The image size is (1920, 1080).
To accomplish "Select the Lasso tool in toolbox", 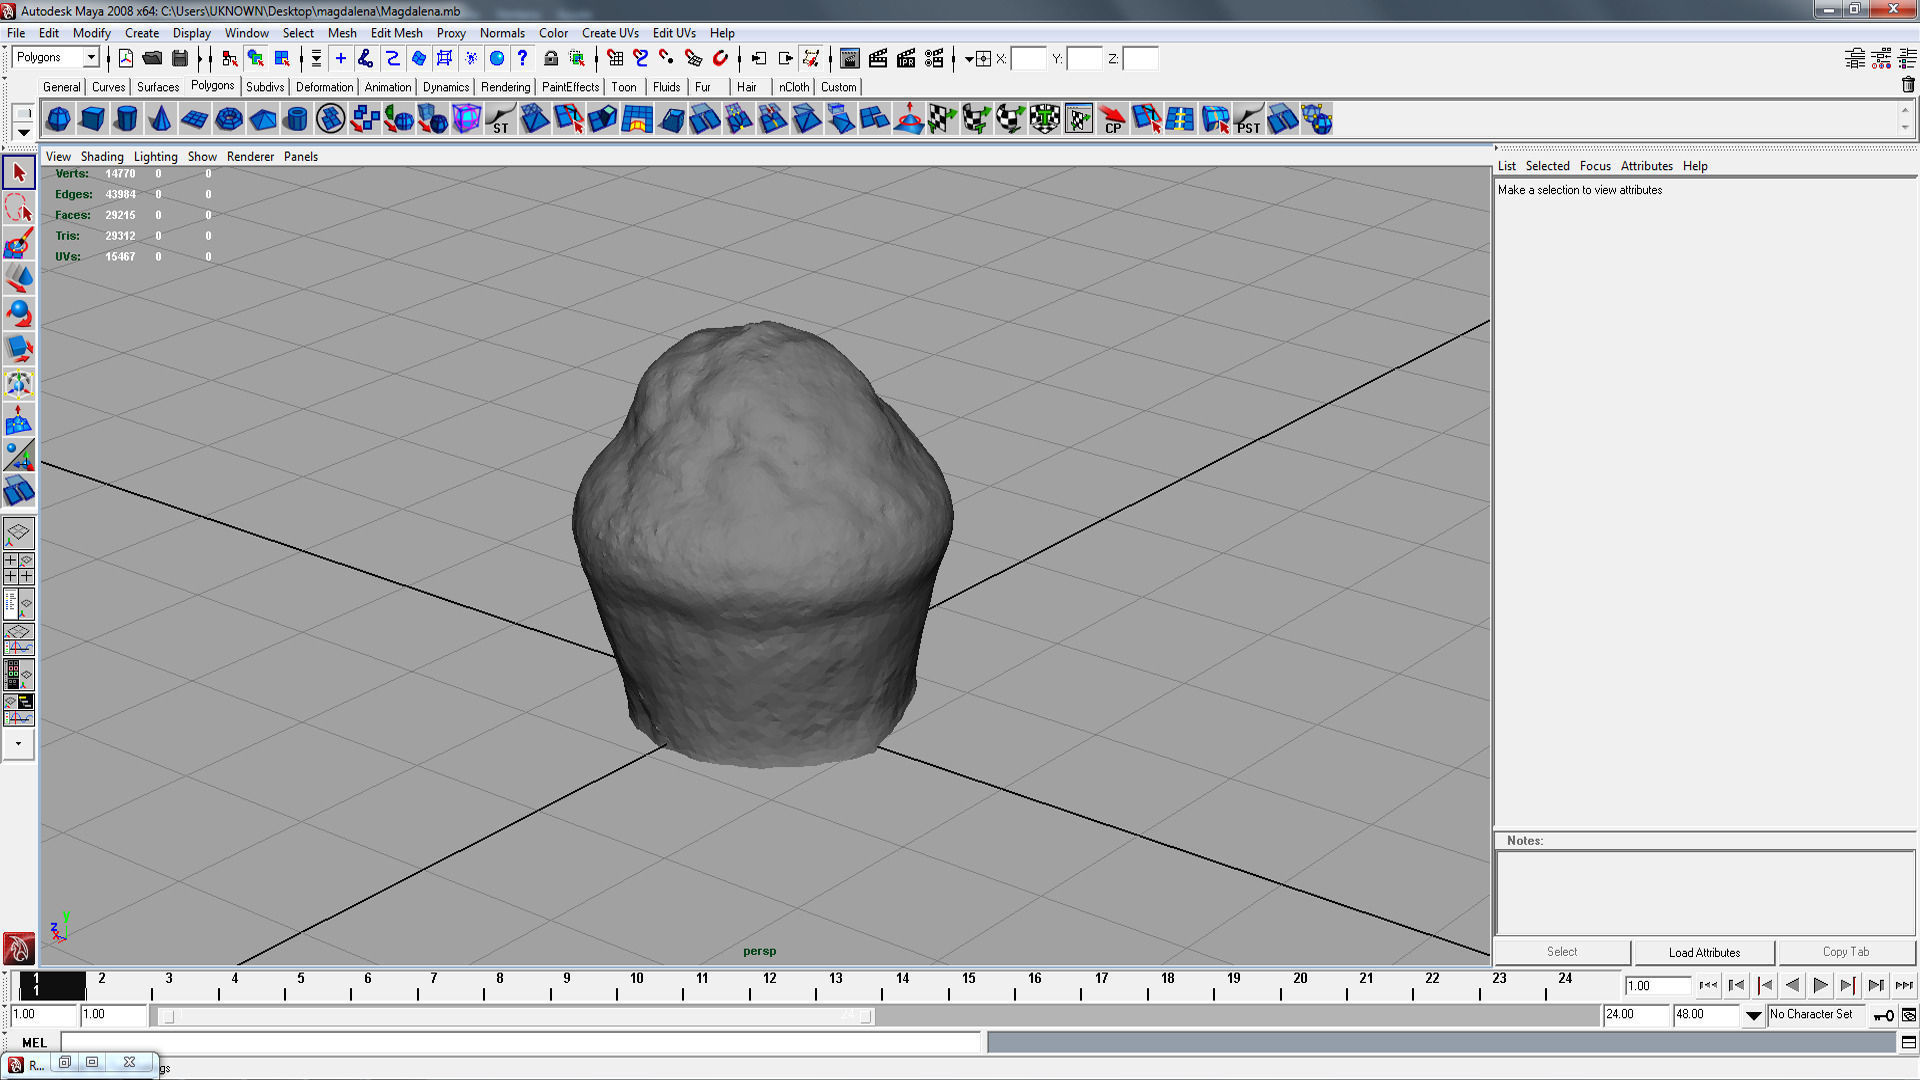I will tap(18, 208).
